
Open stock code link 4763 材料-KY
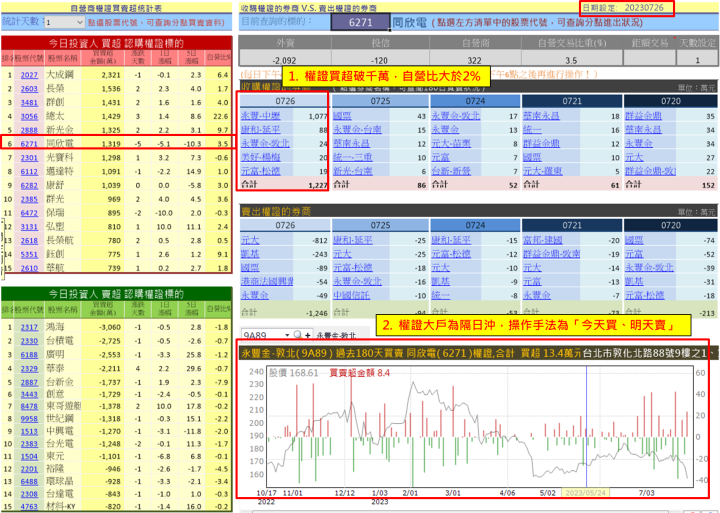[29, 507]
